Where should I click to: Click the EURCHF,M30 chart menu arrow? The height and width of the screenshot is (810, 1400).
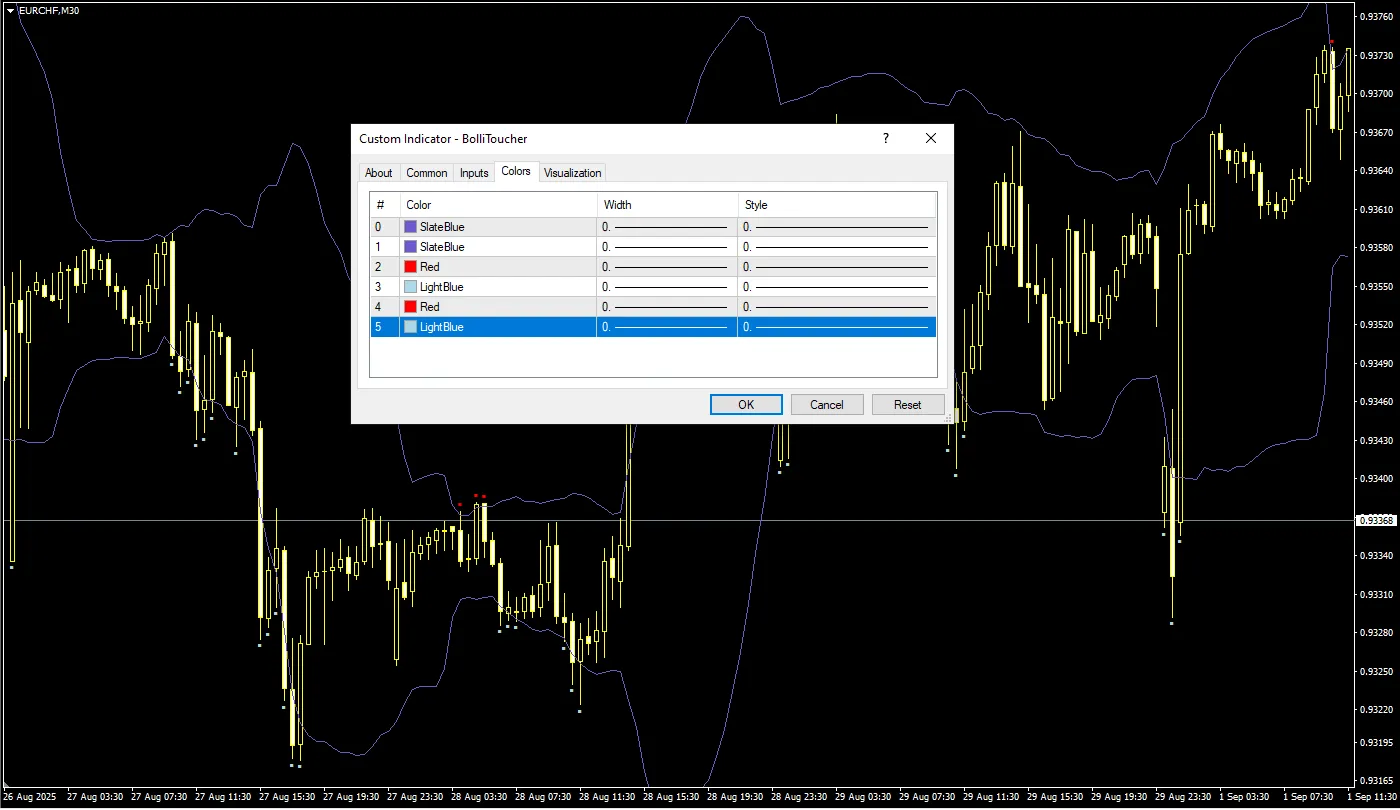10,10
